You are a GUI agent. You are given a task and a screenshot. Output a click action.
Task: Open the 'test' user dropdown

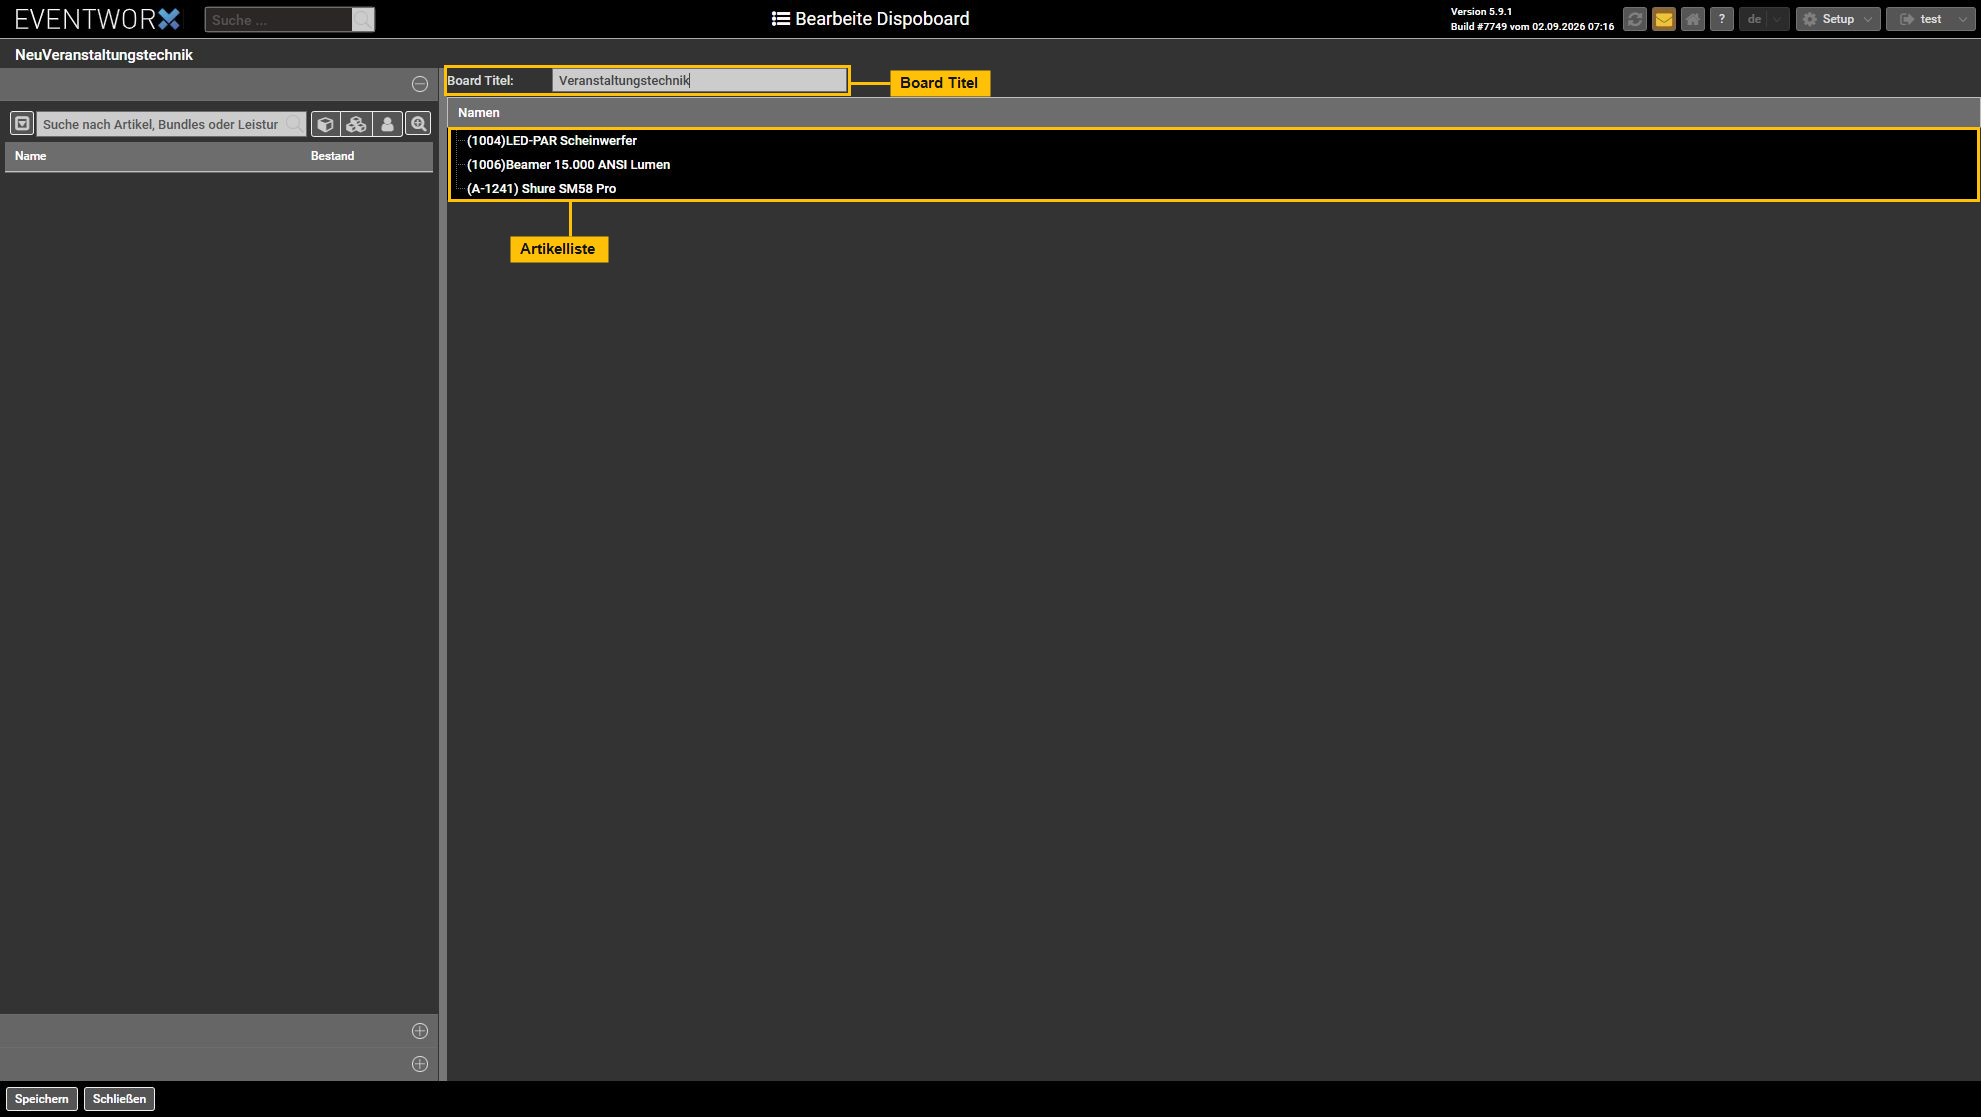(x=1930, y=19)
